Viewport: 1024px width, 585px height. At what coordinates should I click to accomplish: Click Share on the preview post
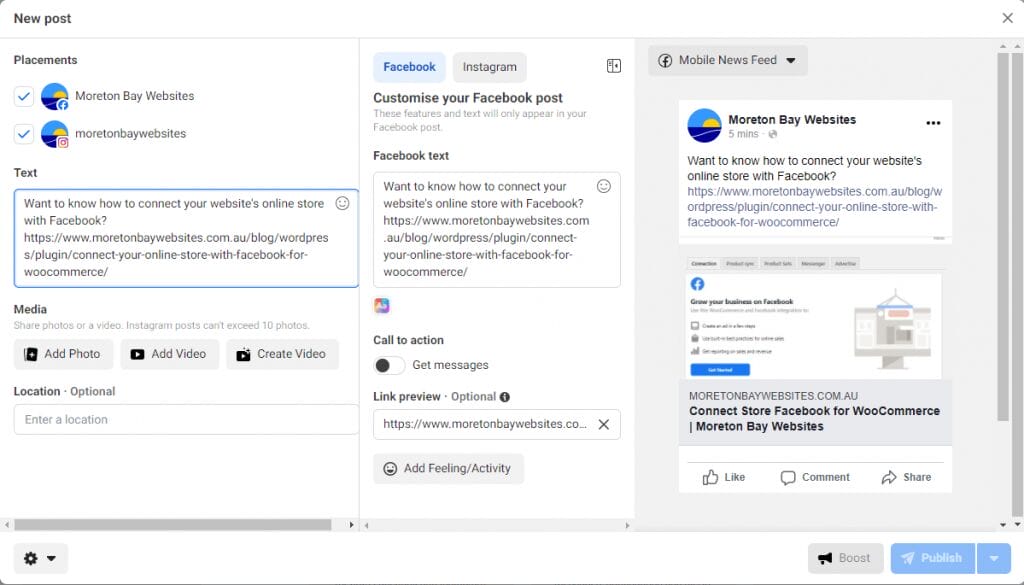906,477
